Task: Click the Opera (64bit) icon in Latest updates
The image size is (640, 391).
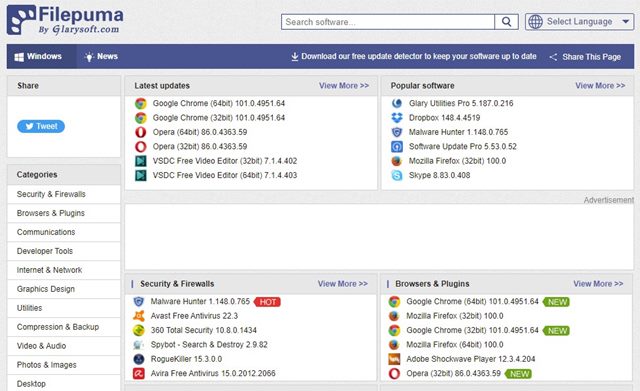Action: (x=140, y=132)
